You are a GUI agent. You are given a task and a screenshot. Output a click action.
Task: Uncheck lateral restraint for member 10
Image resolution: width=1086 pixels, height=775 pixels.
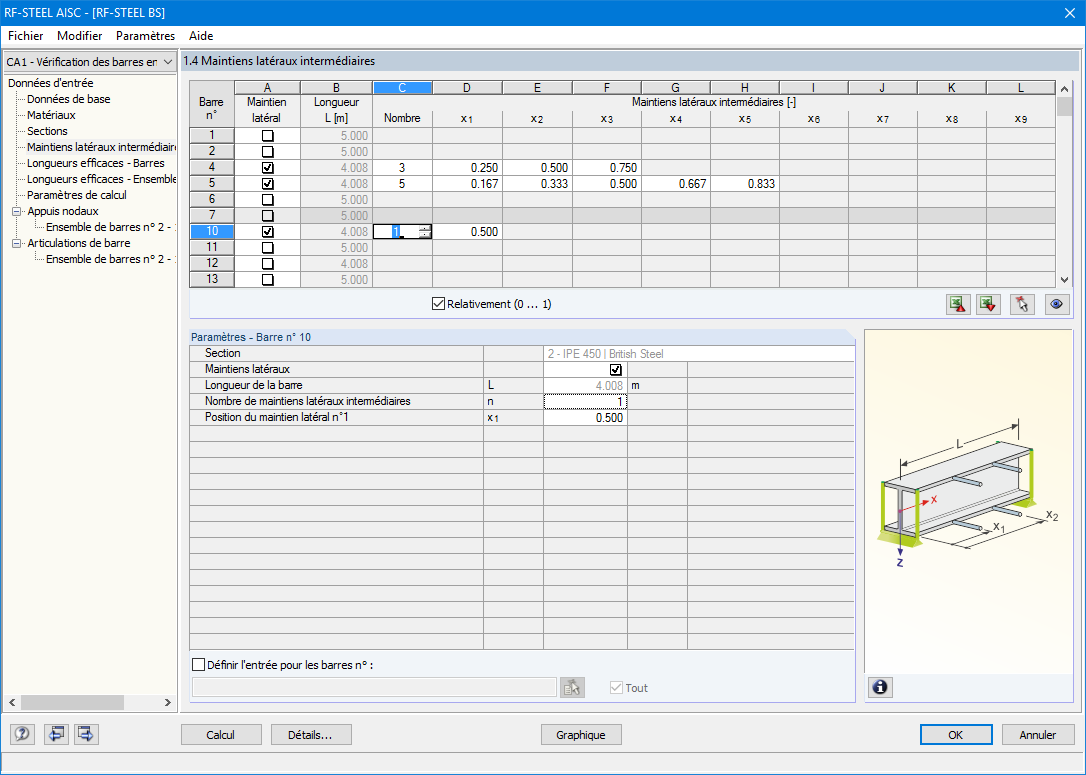tap(267, 231)
